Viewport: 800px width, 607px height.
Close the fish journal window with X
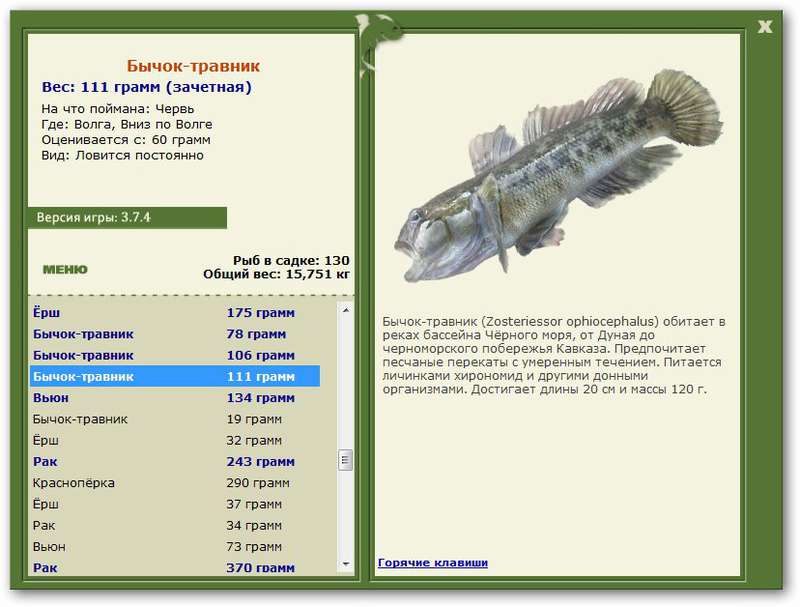pyautogui.click(x=764, y=26)
